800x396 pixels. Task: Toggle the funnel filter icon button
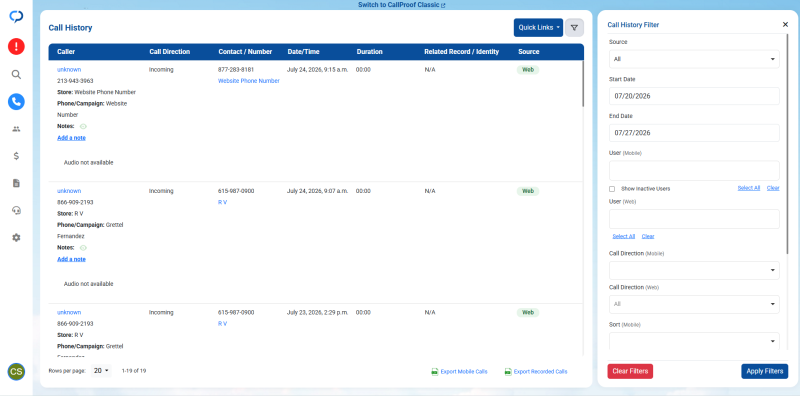pos(574,28)
